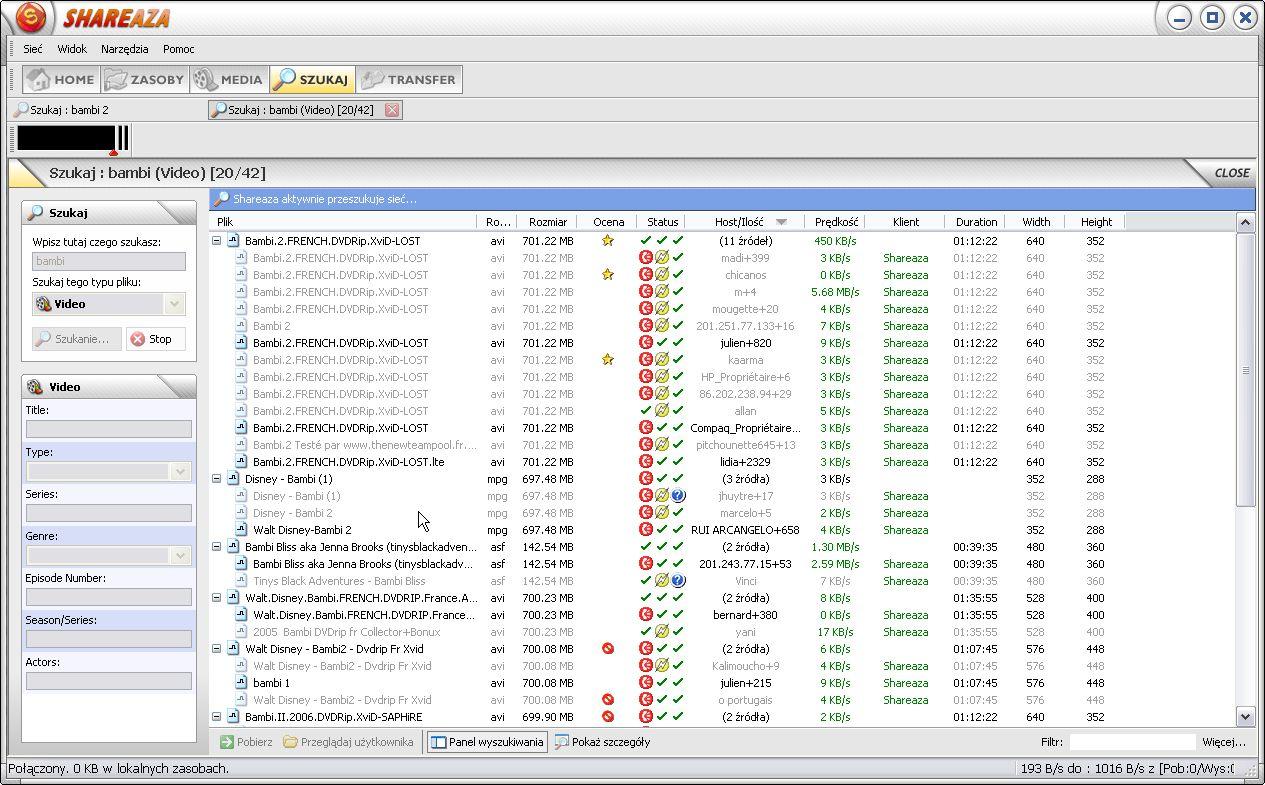Open the Narzędzia menu
The width and height of the screenshot is (1265, 785).
pos(124,49)
